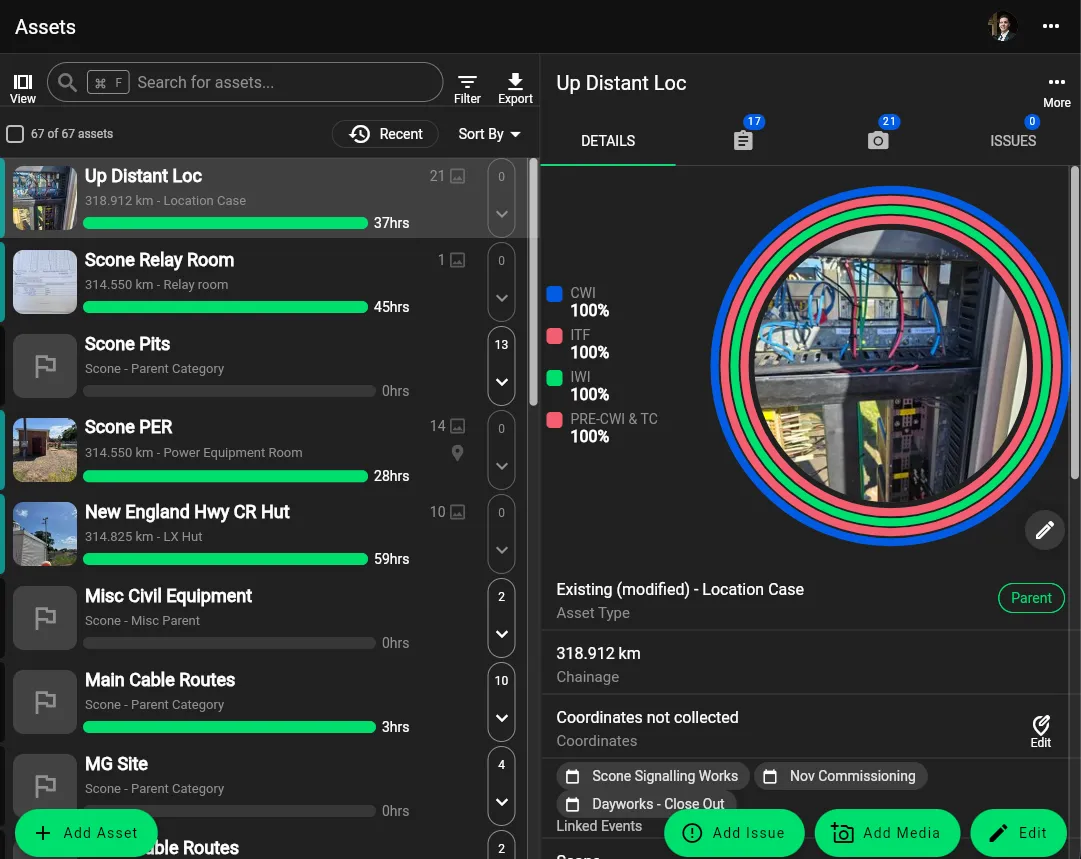1081x859 pixels.
Task: Toggle the Recent filter chip
Action: coord(386,134)
